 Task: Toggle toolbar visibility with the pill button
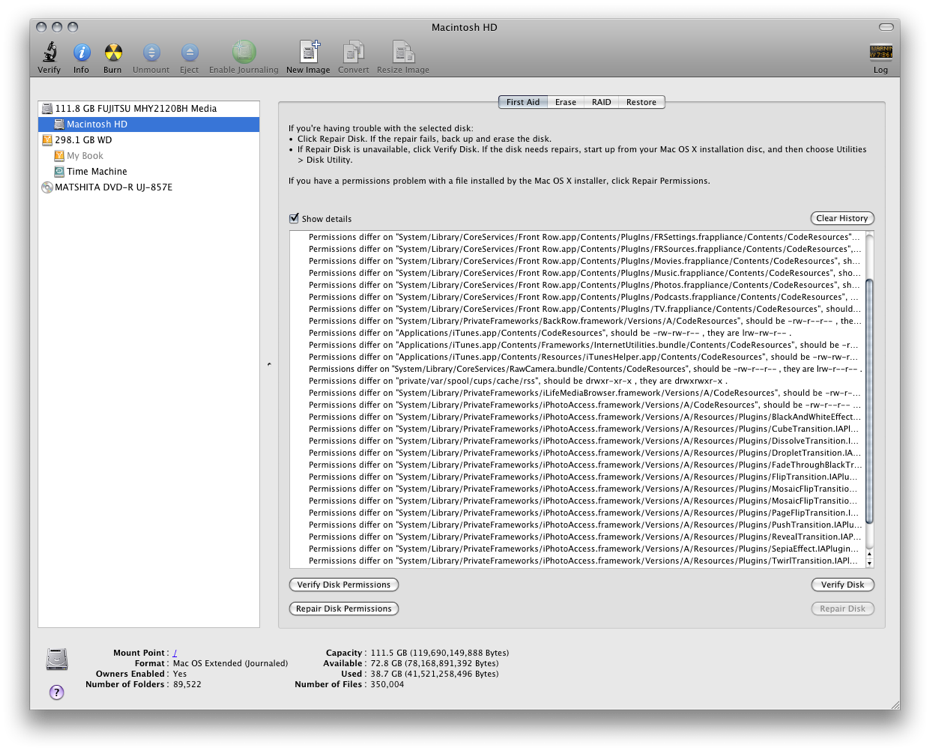pos(886,27)
